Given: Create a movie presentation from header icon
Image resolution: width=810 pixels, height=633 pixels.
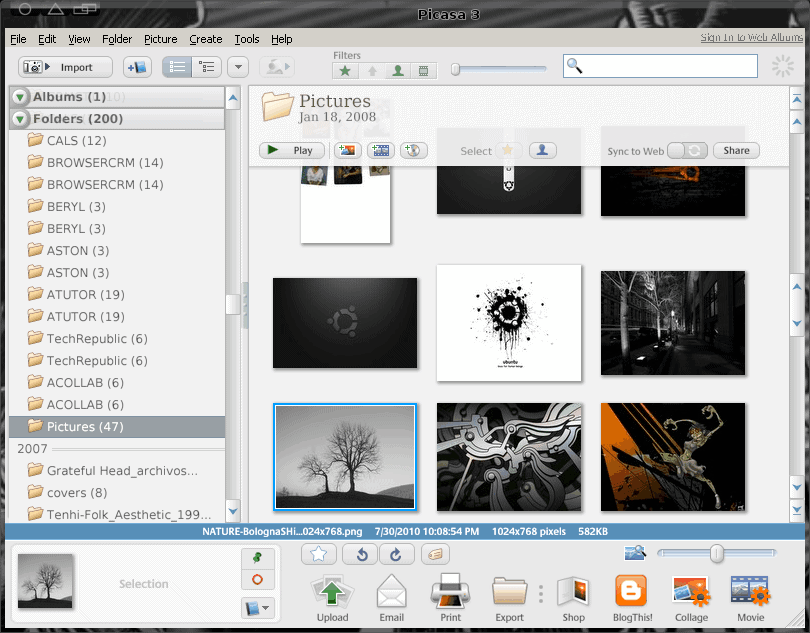Looking at the screenshot, I should coord(381,150).
